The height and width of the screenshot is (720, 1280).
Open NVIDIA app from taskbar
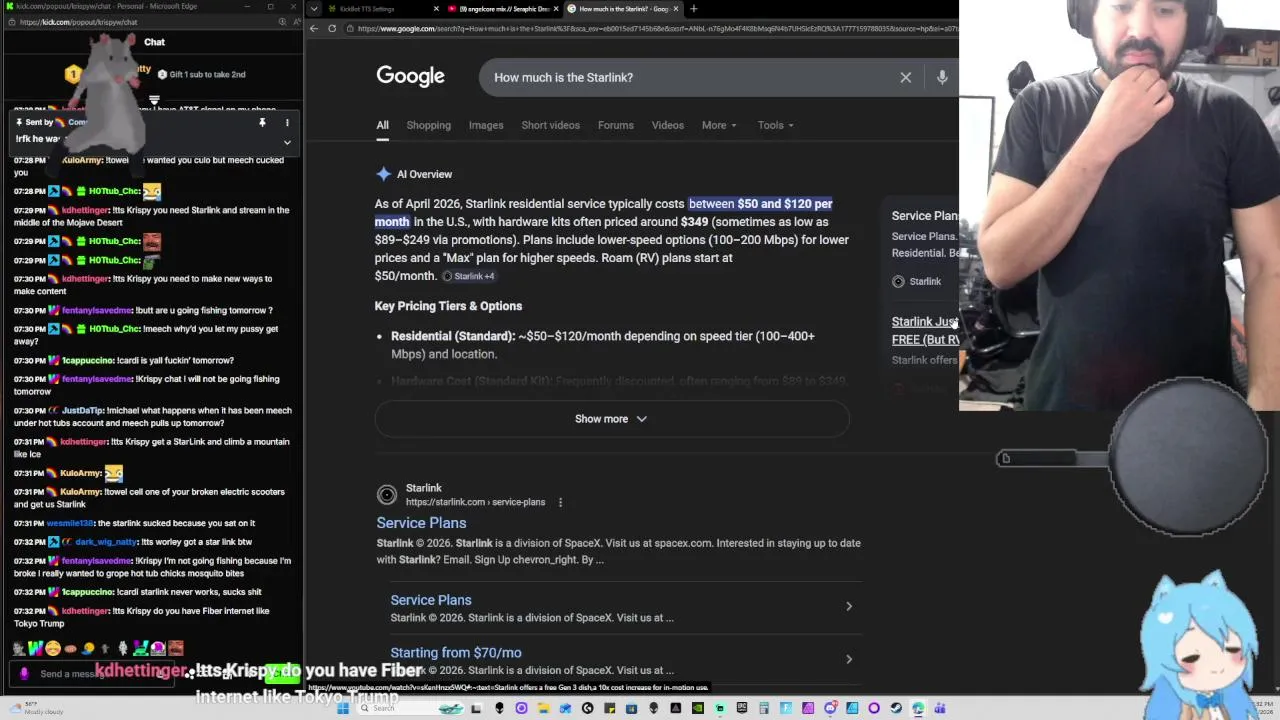tap(697, 708)
